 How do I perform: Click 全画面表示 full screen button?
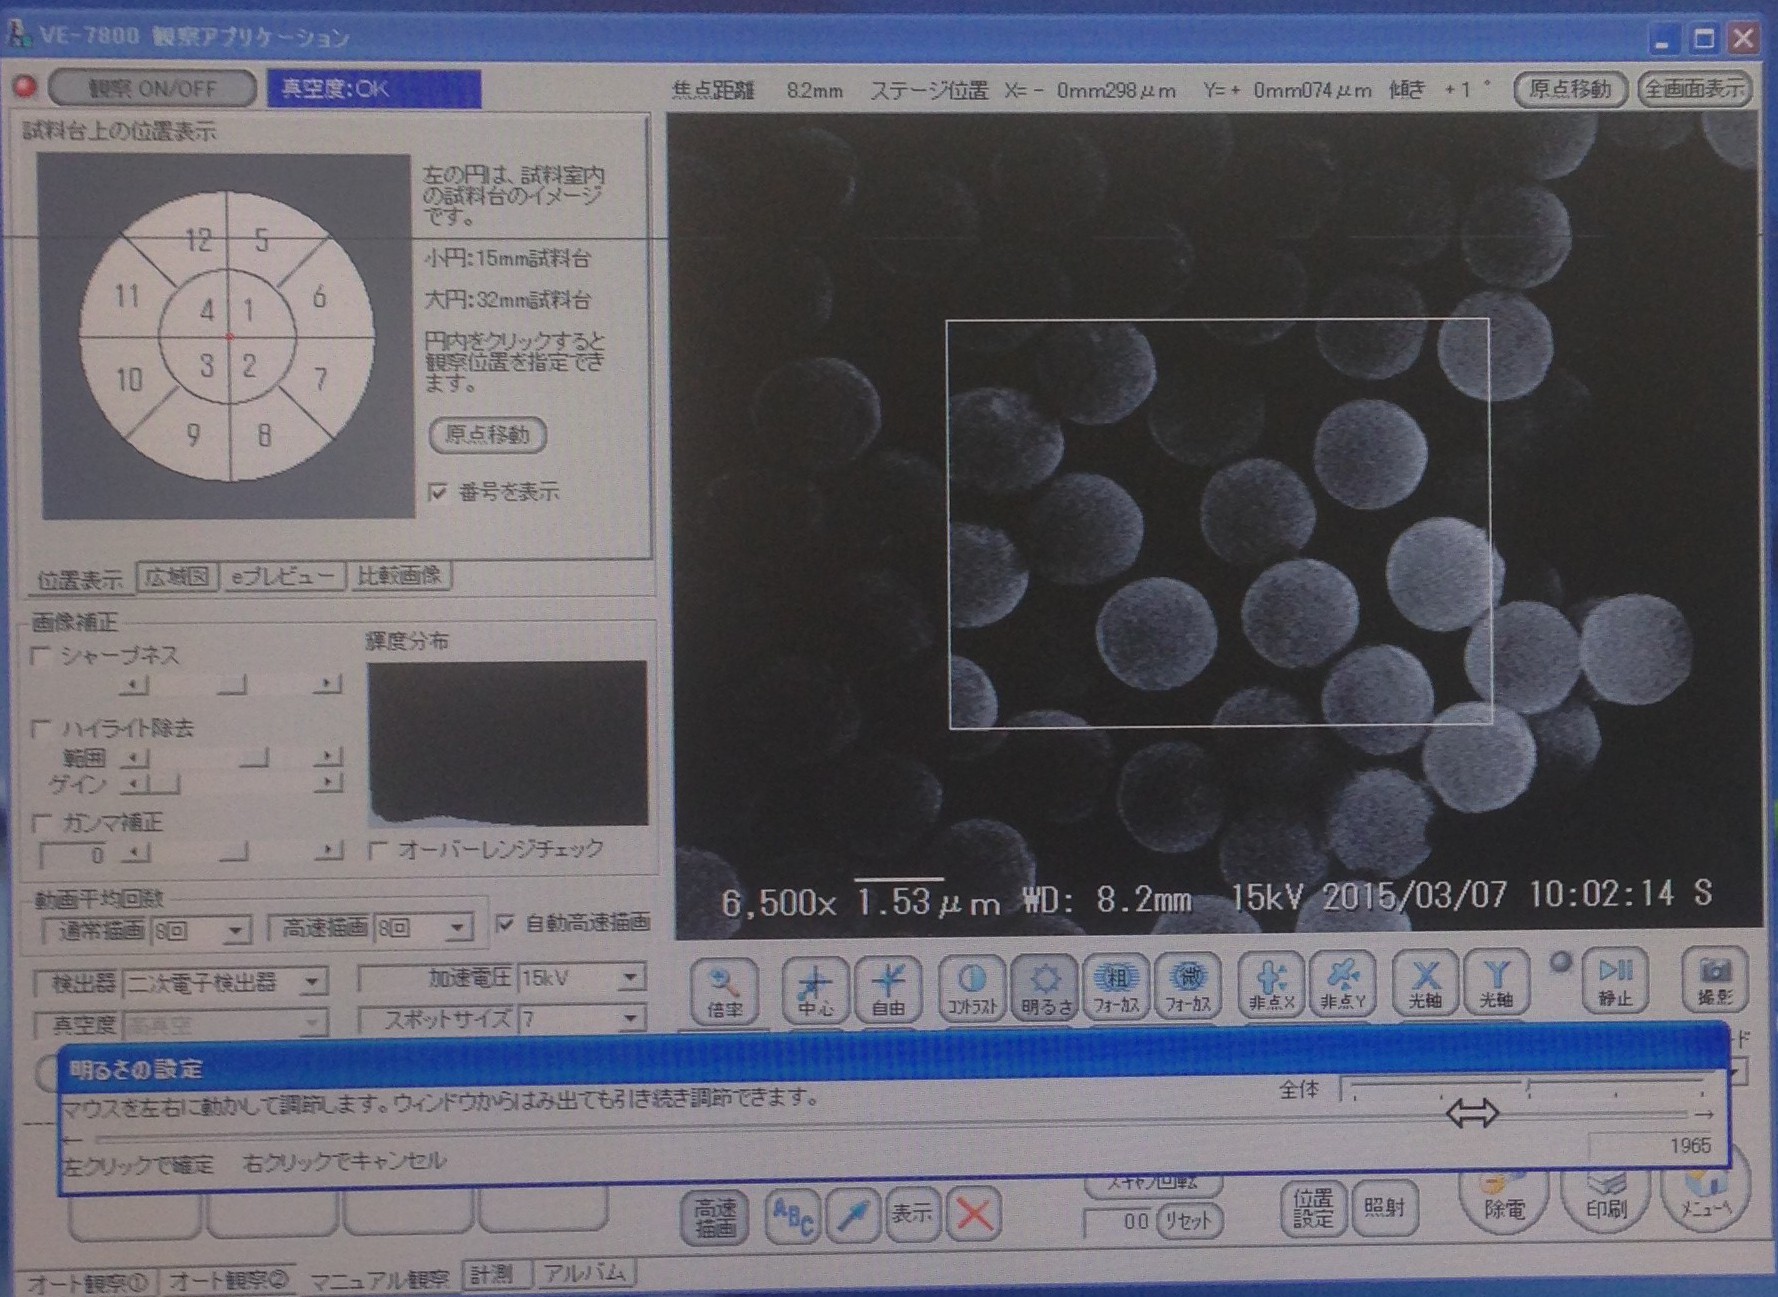pos(1695,89)
